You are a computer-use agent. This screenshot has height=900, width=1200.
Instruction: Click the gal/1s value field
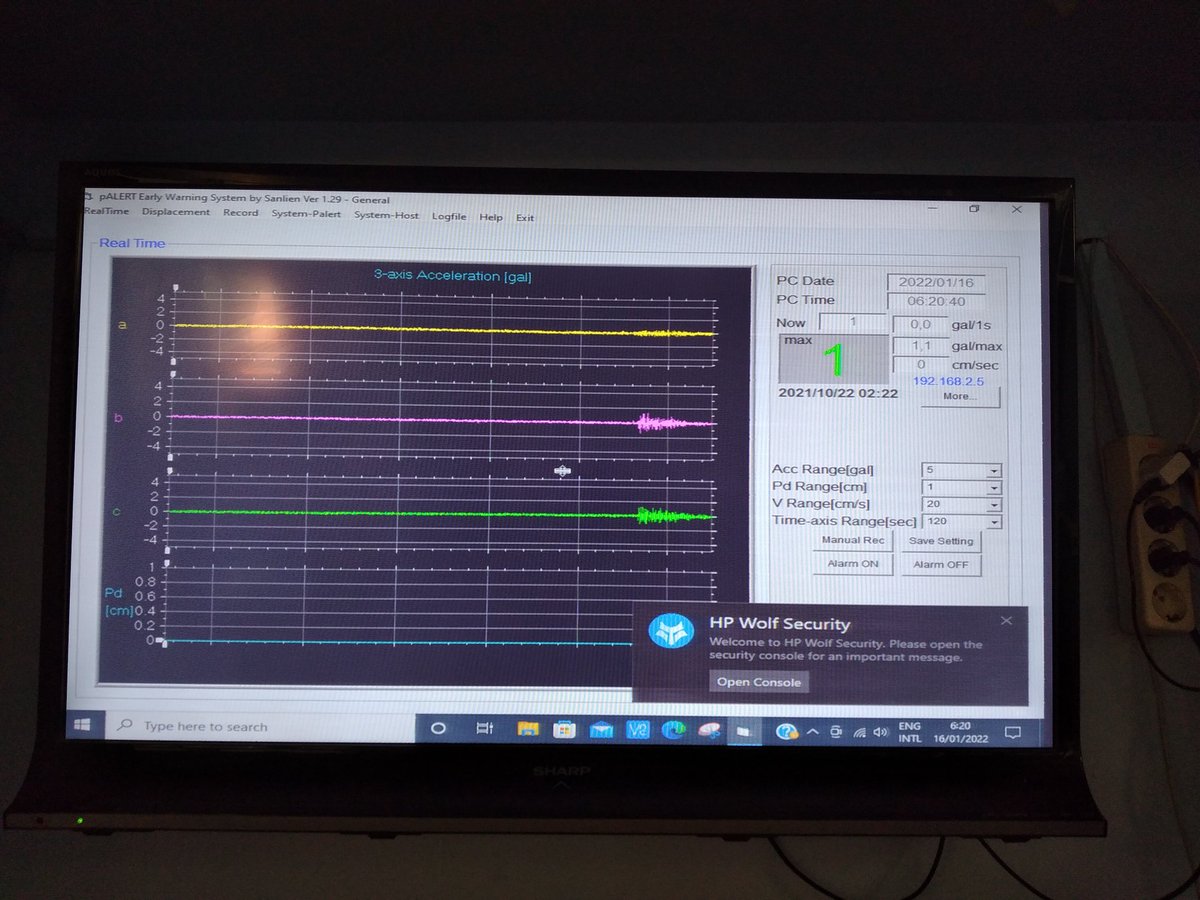tap(918, 324)
